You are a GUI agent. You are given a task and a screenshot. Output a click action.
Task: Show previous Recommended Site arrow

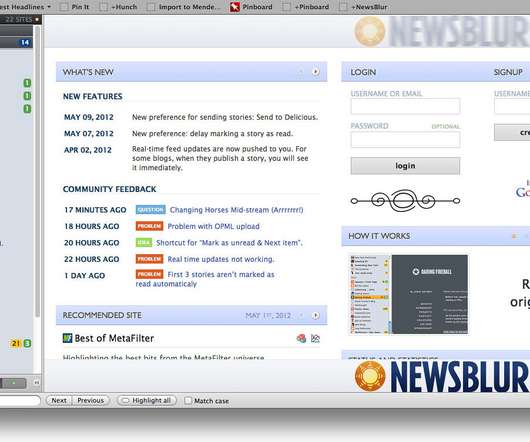click(302, 315)
